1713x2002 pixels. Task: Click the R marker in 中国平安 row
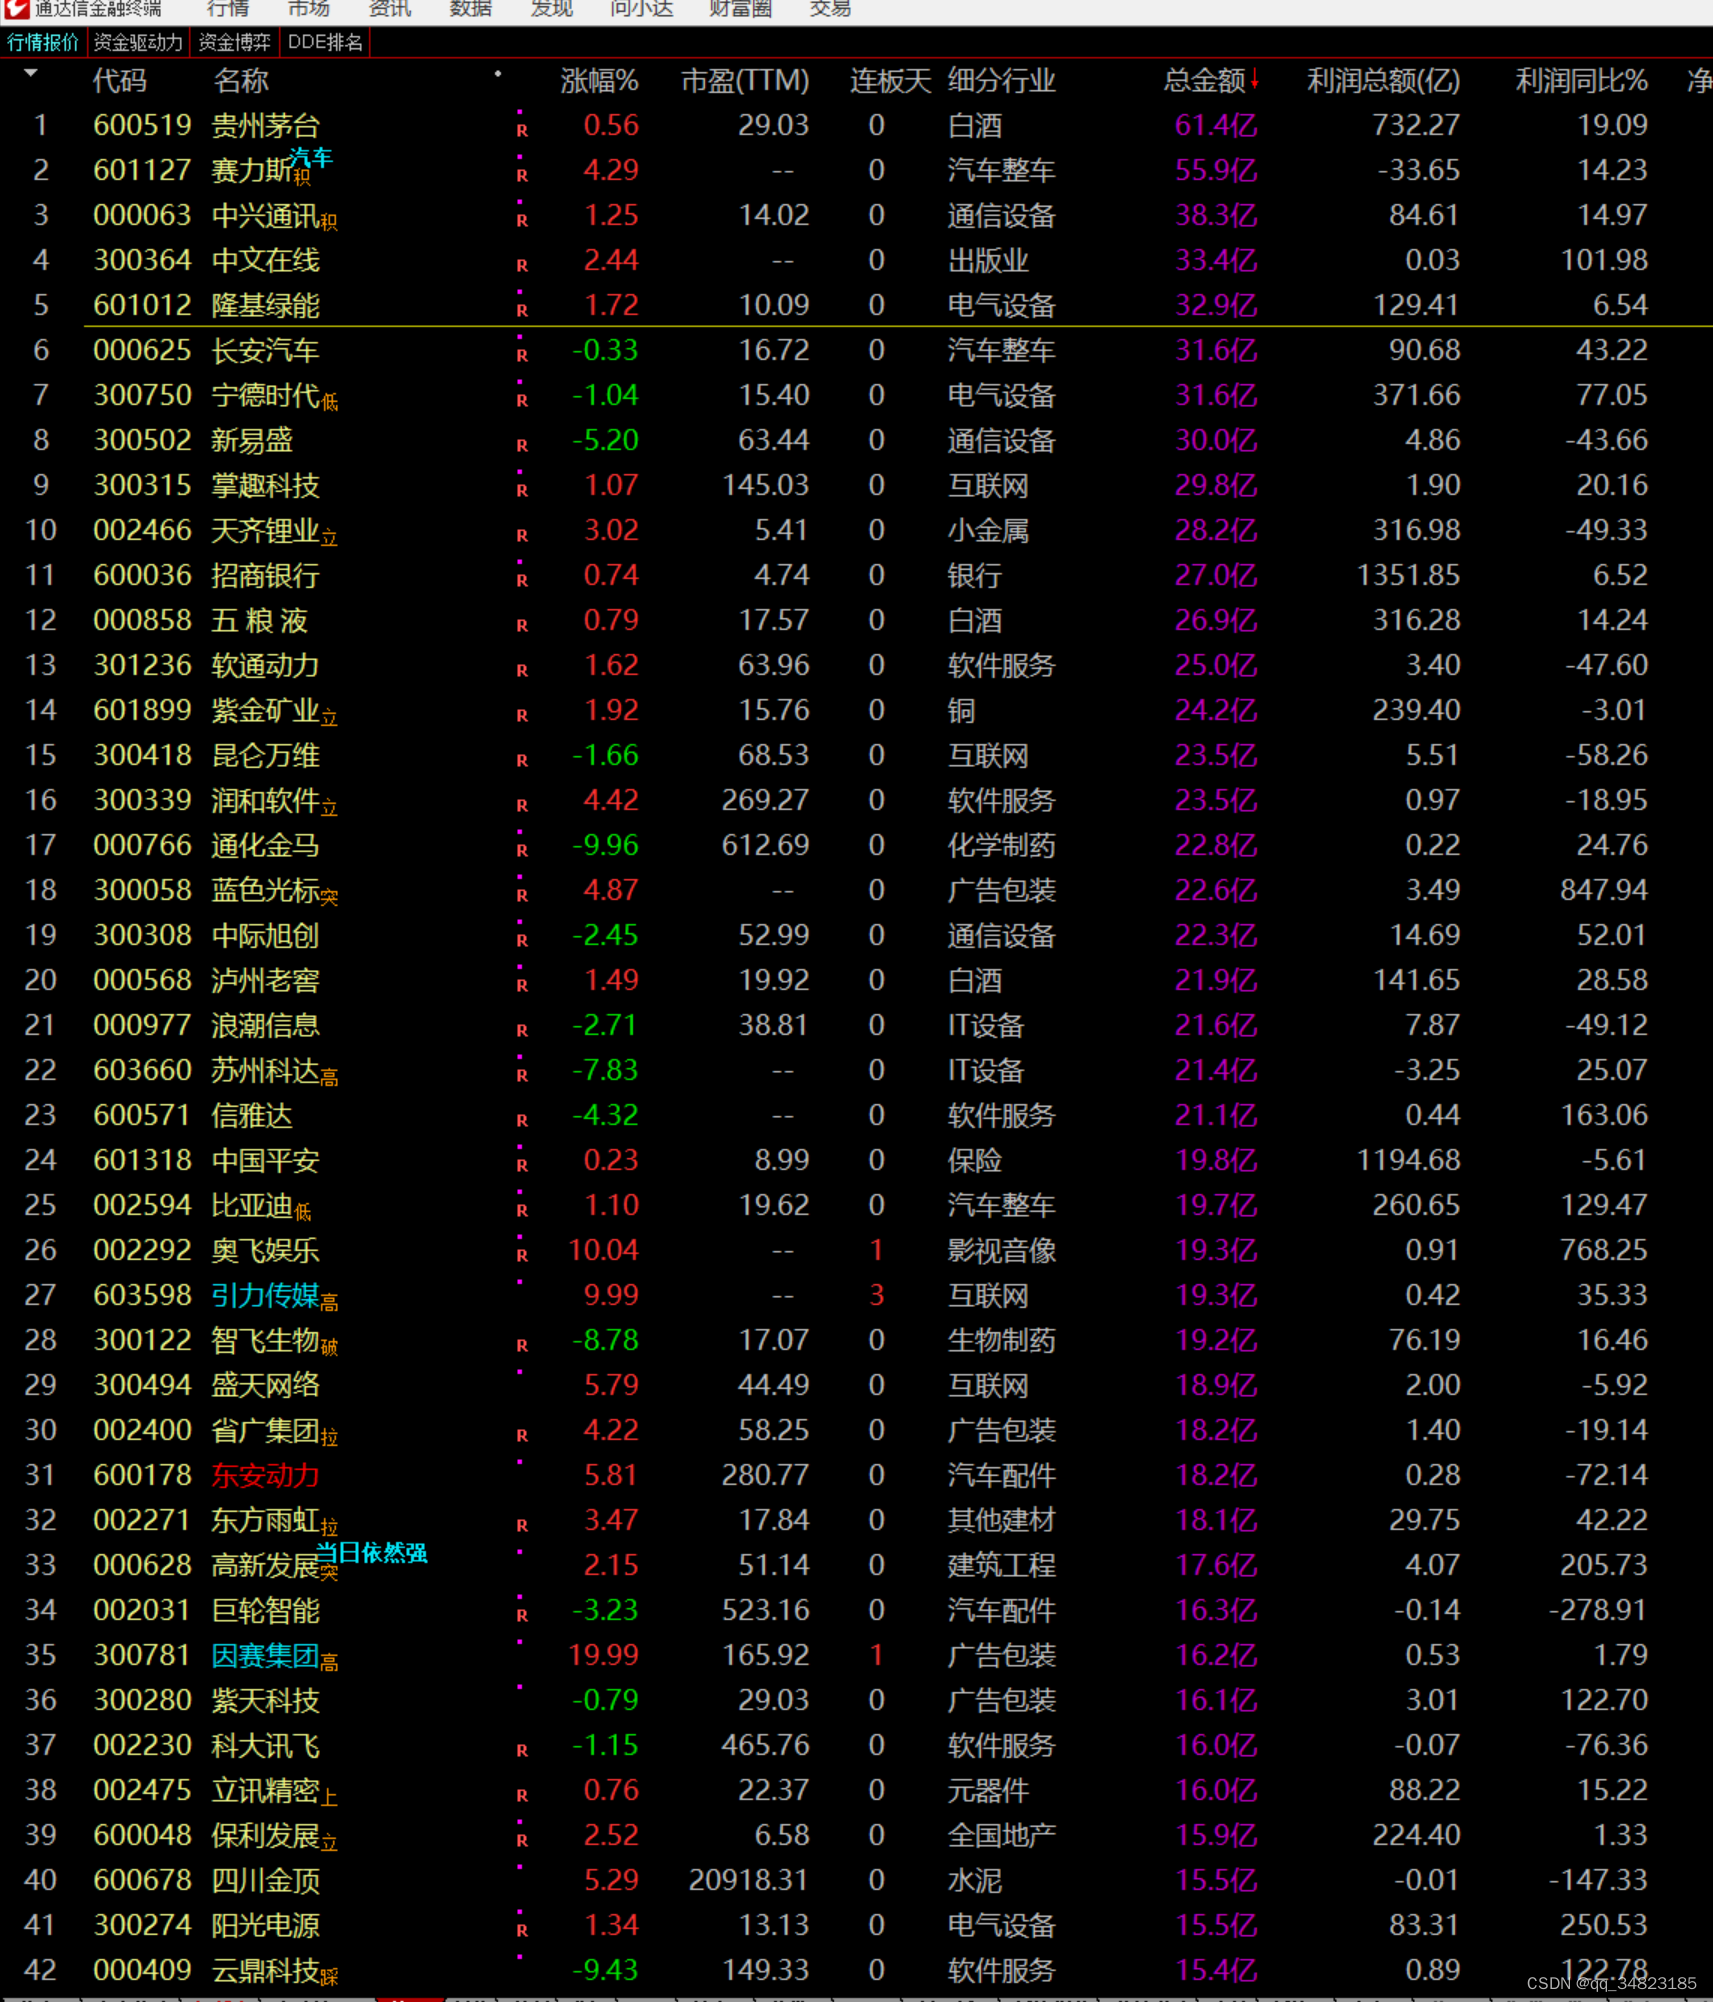[522, 1165]
